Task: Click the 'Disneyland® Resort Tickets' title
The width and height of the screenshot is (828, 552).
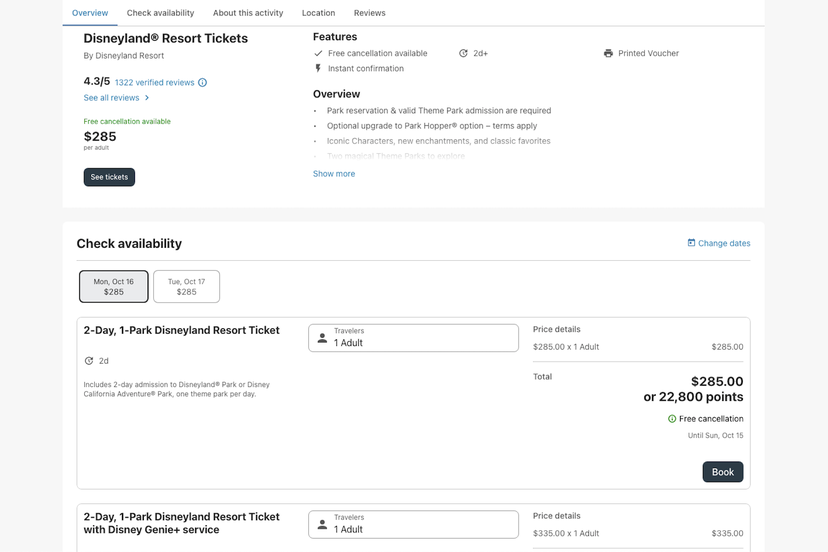Action: click(165, 38)
